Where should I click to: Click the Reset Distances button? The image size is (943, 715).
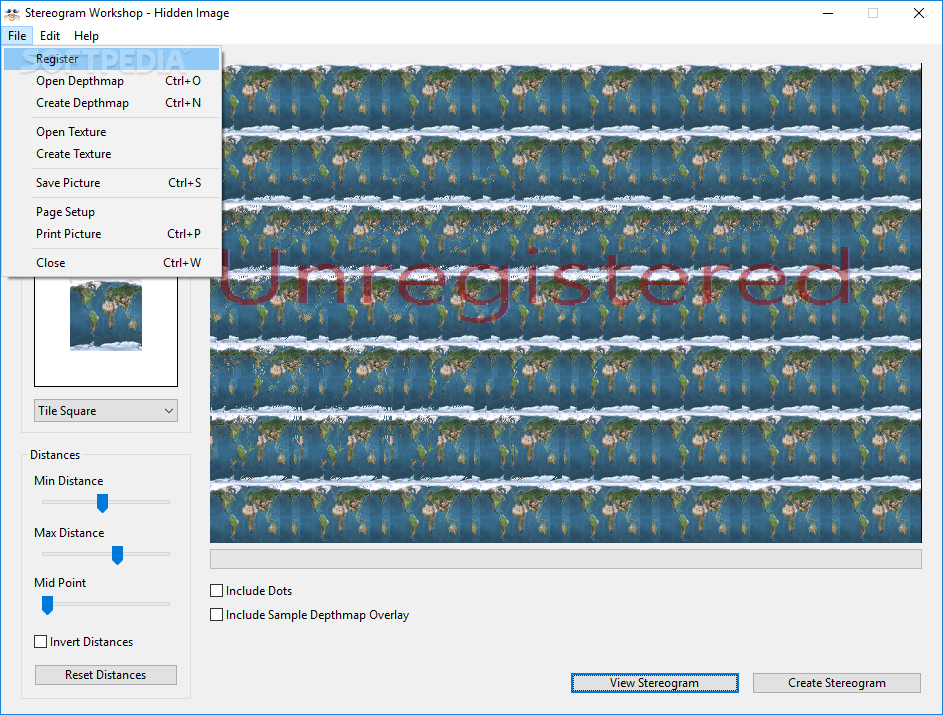[106, 675]
